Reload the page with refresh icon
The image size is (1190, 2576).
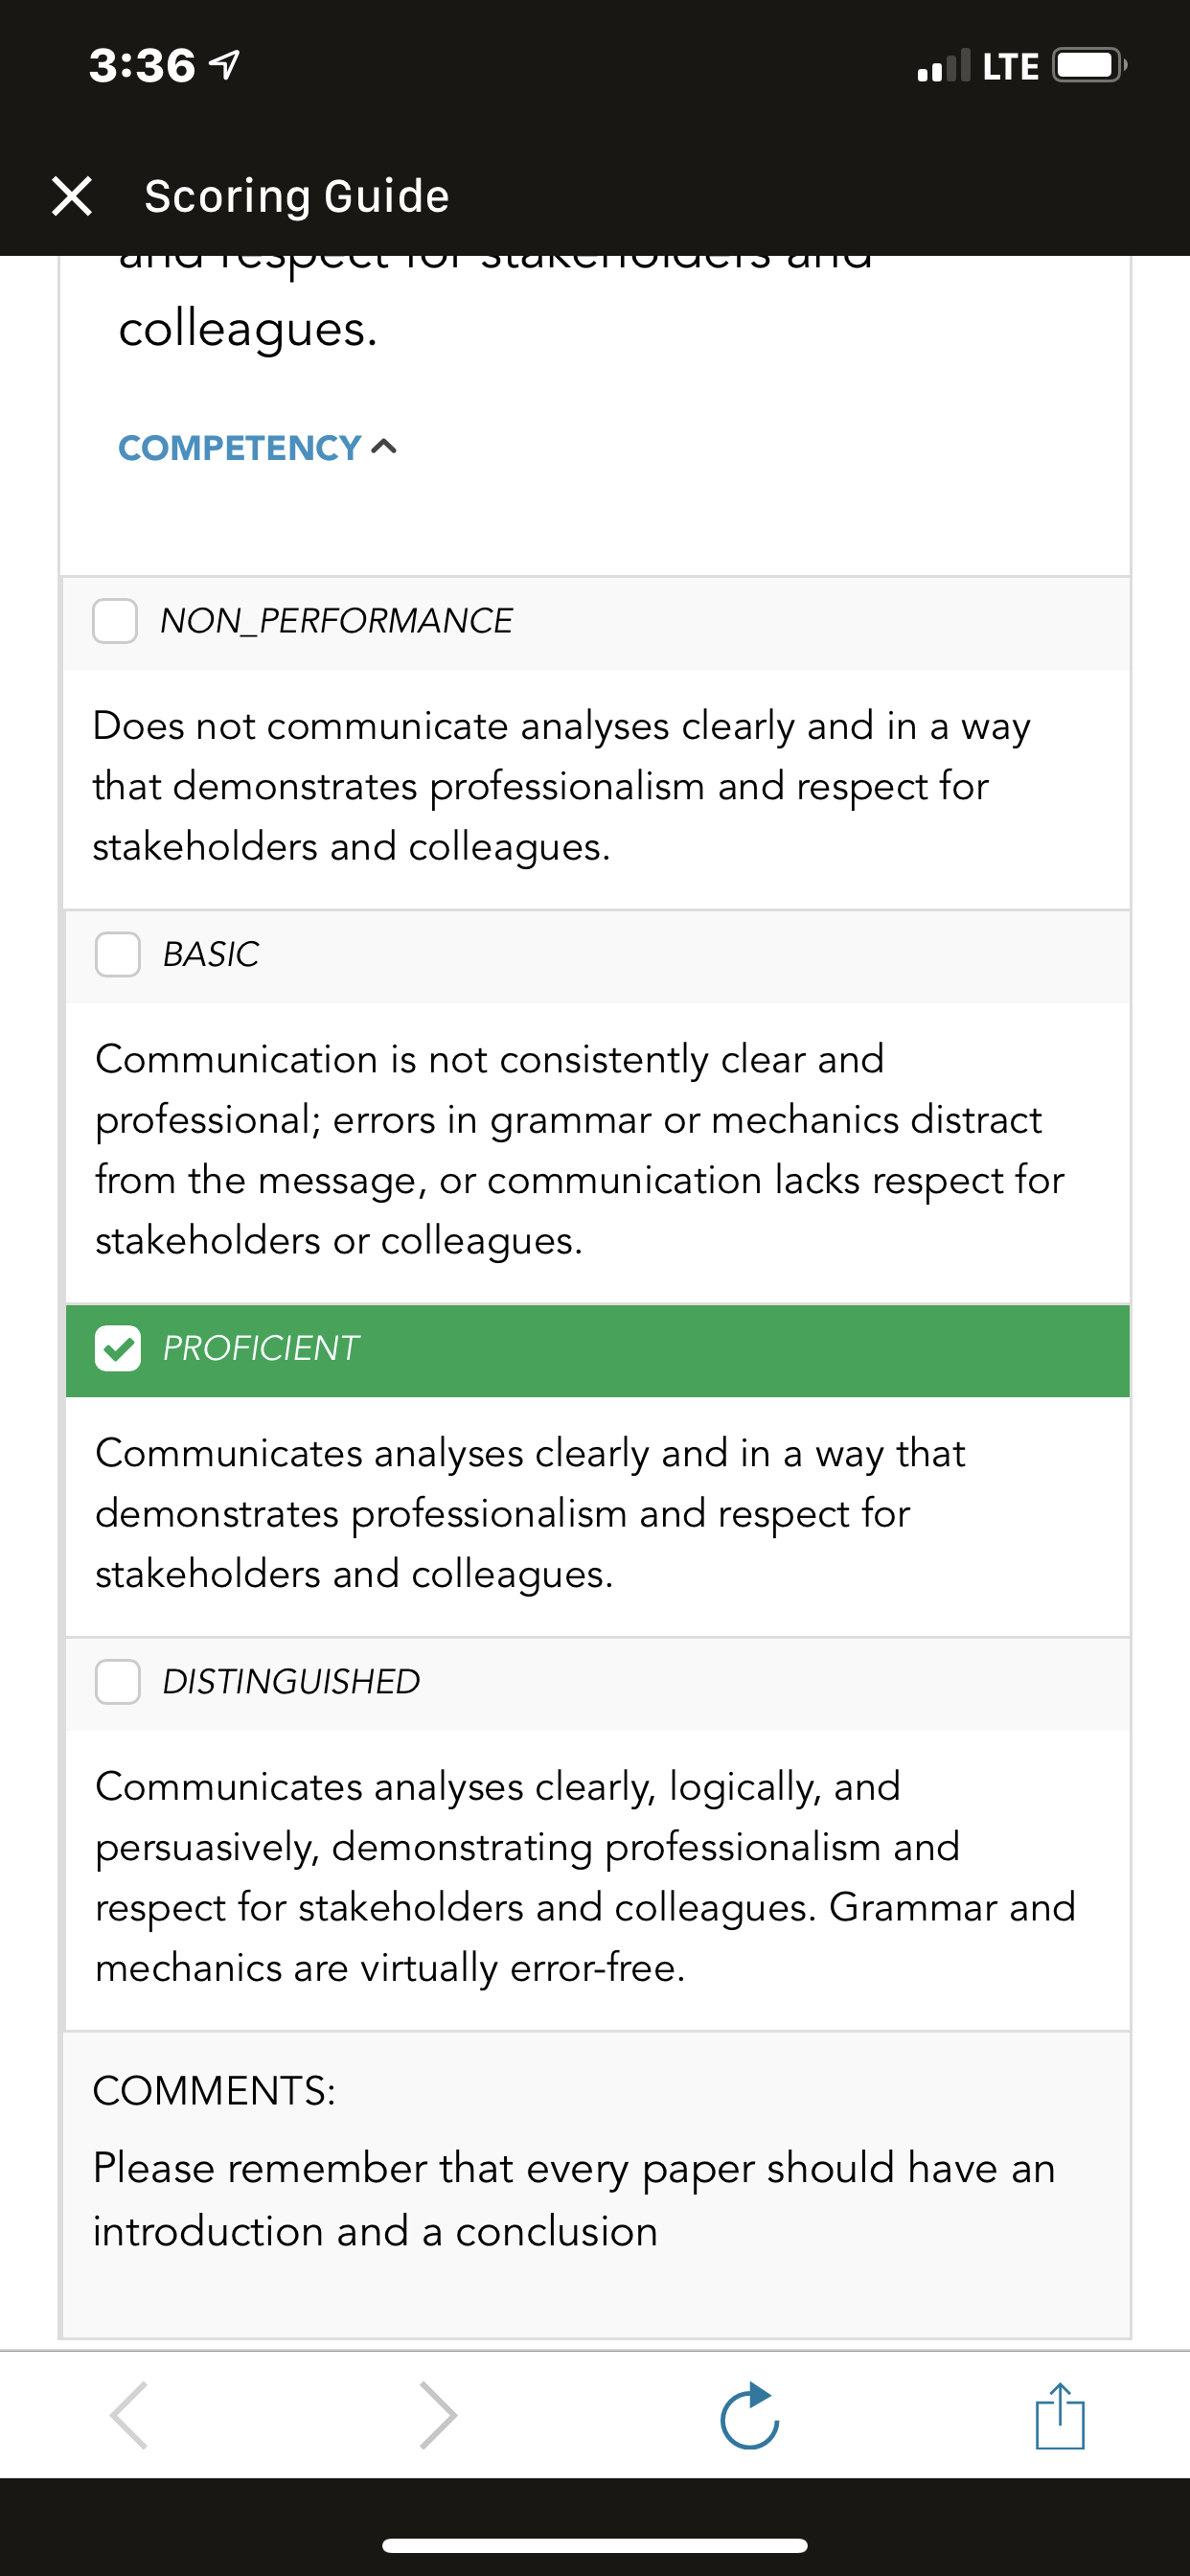click(x=750, y=2416)
